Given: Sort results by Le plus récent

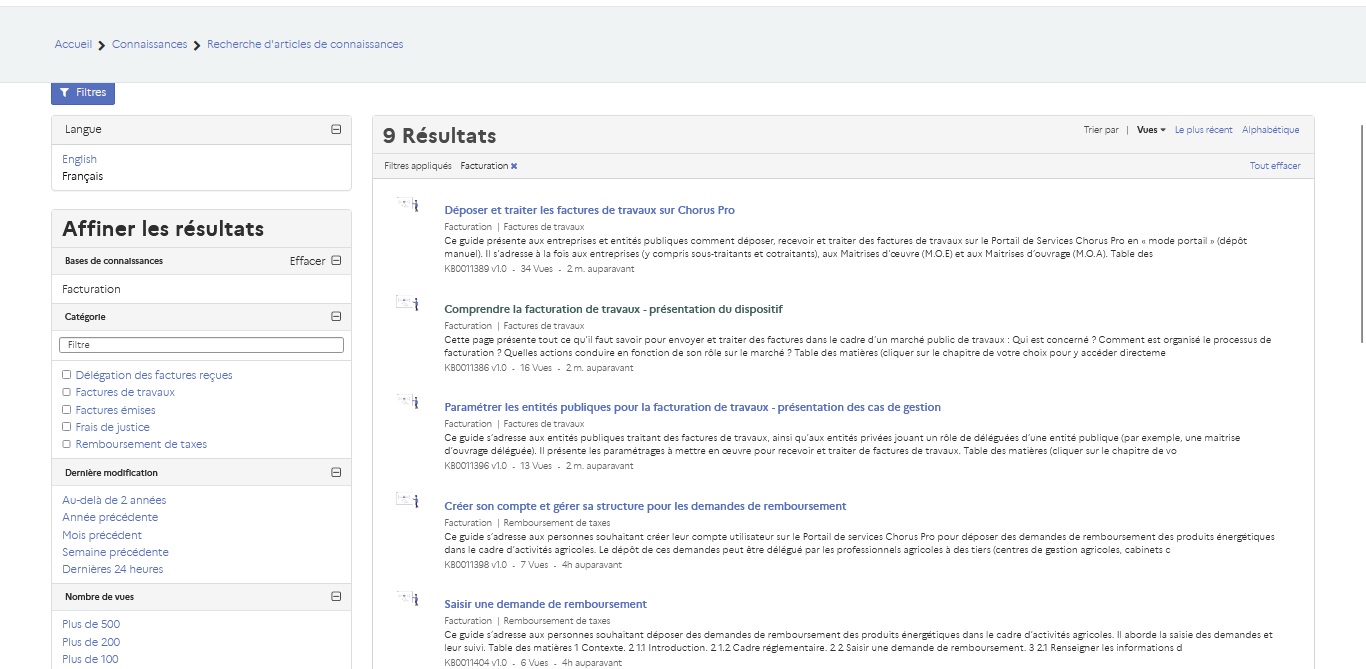Looking at the screenshot, I should point(1203,130).
